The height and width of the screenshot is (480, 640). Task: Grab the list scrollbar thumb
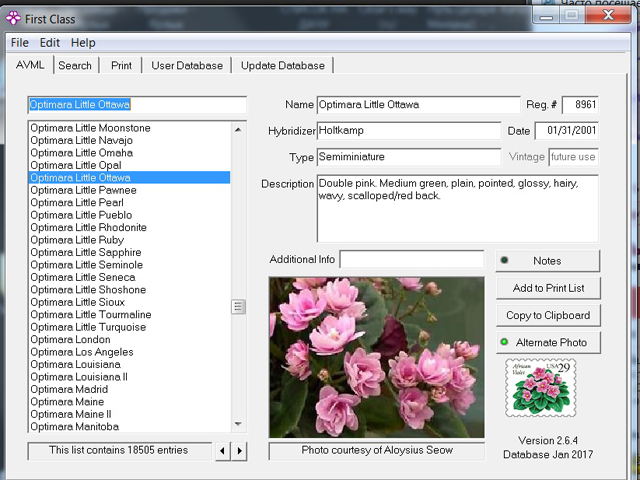(238, 307)
